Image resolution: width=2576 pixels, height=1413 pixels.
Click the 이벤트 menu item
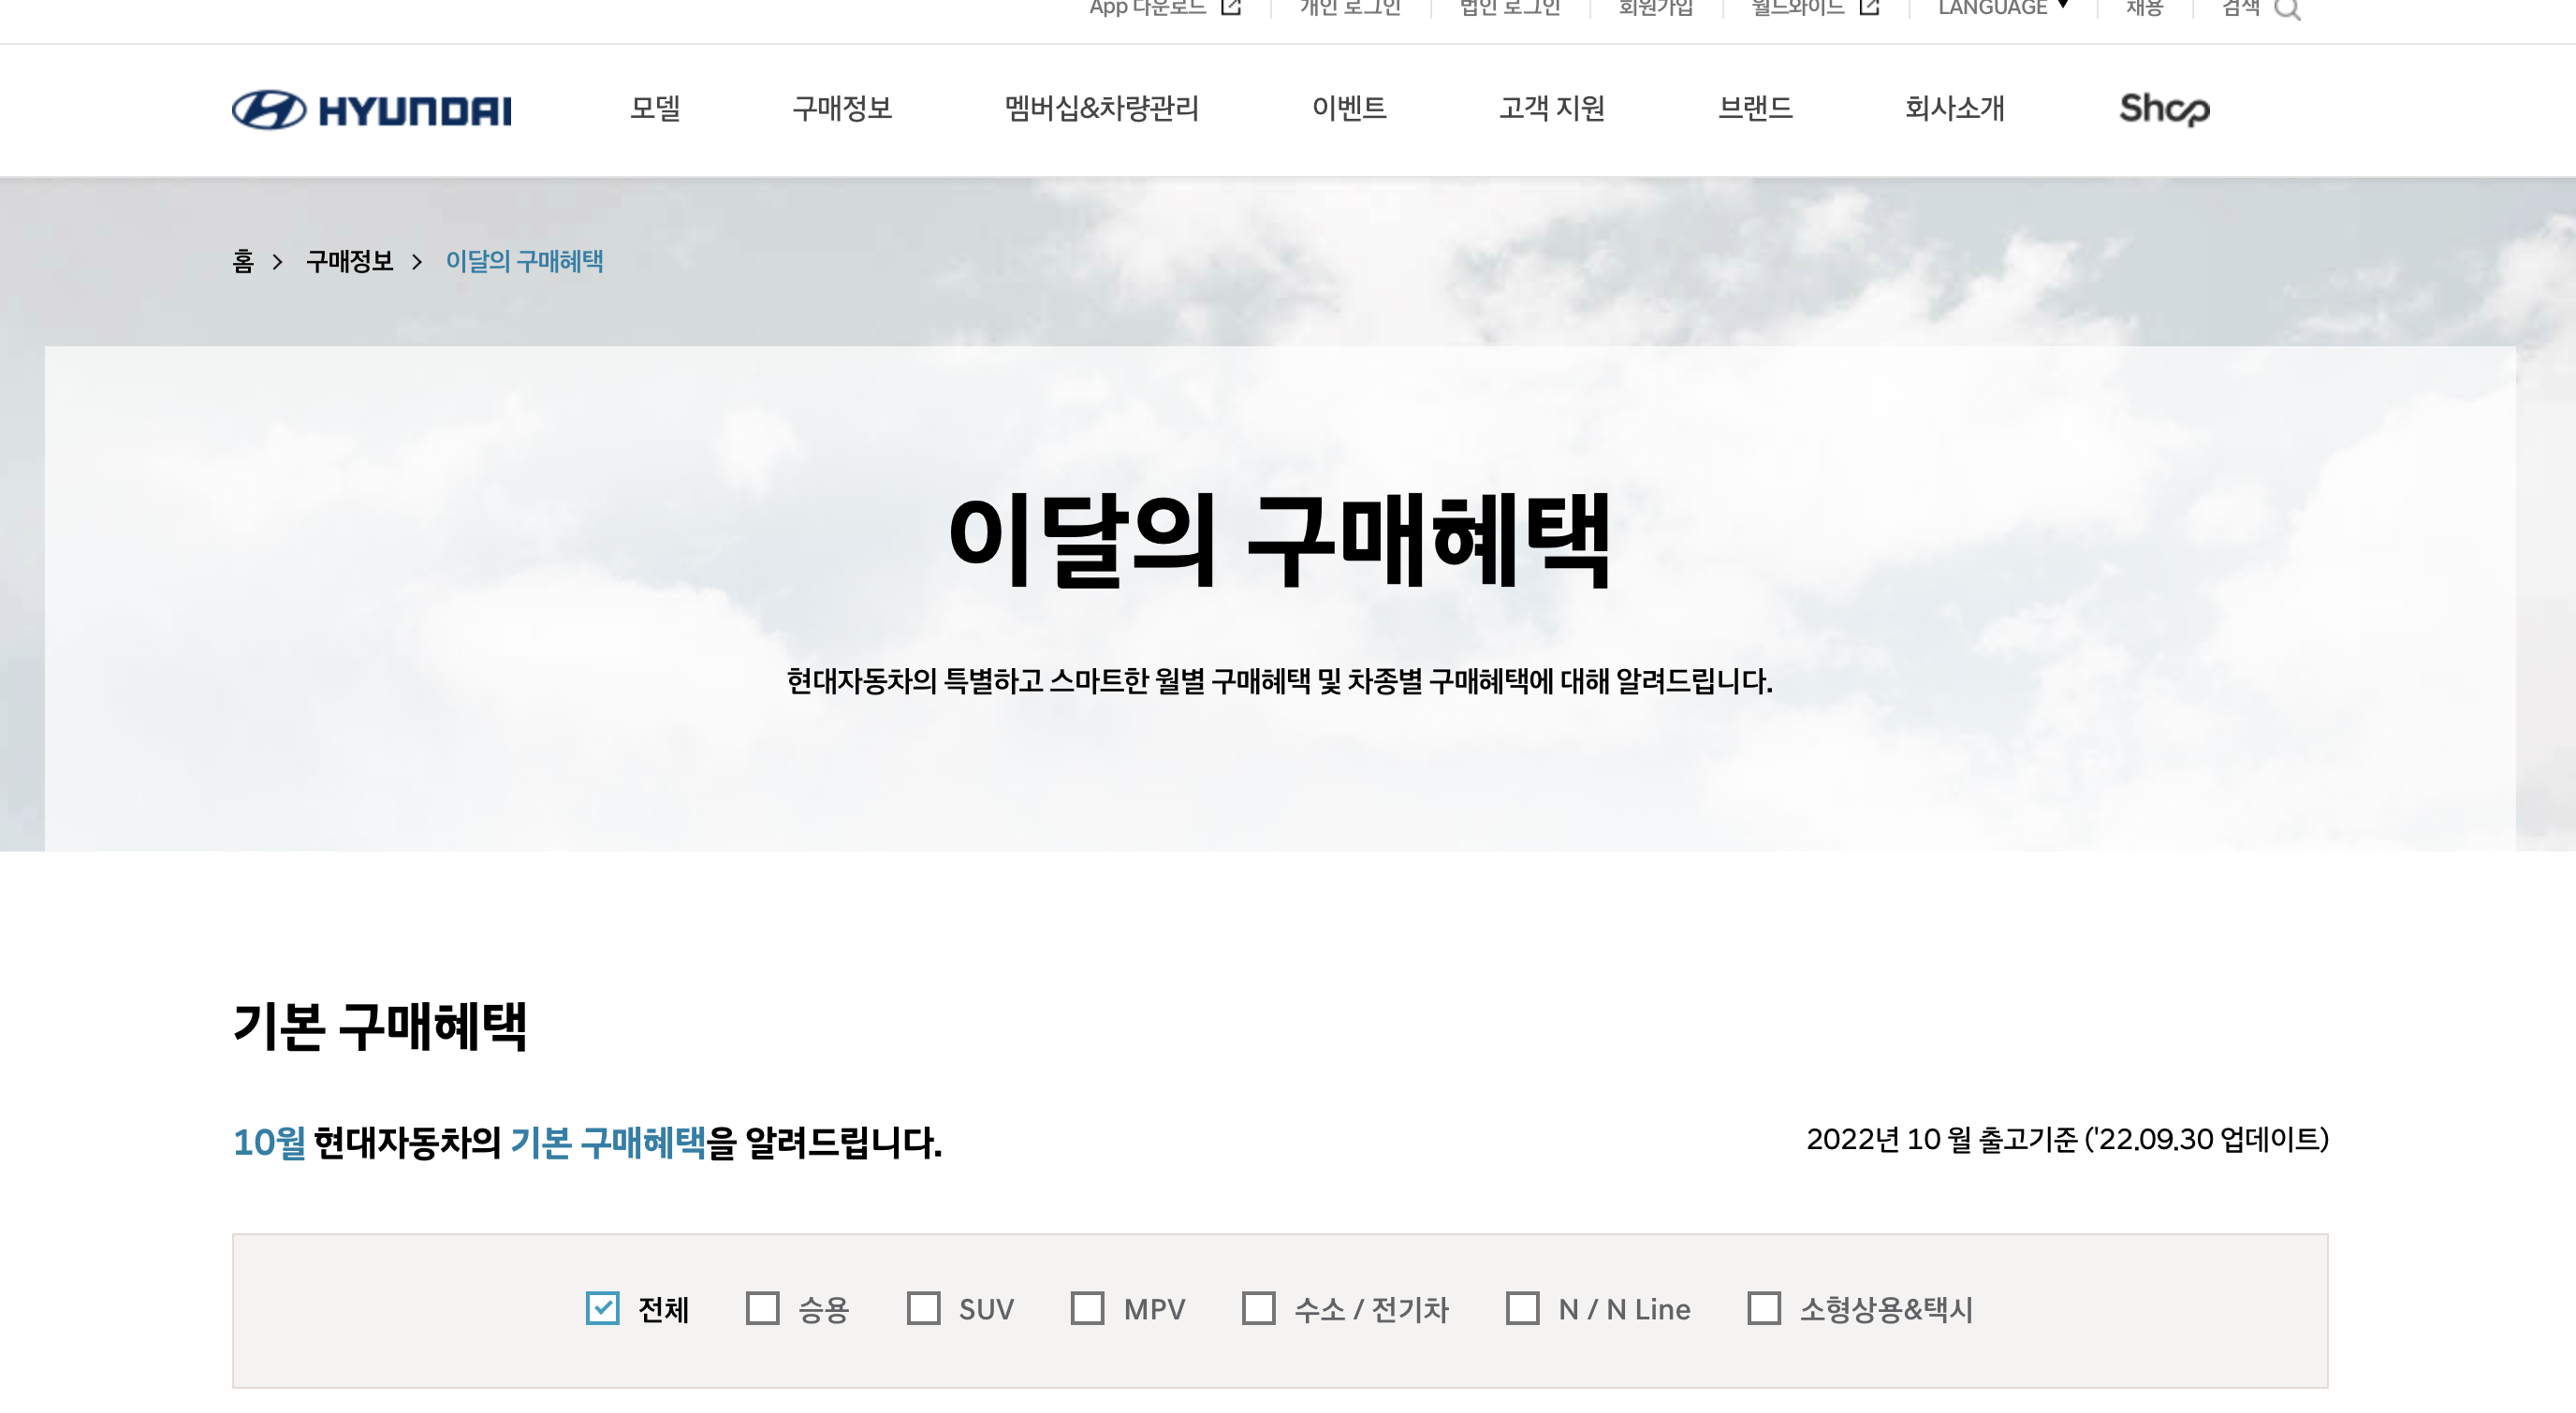(1349, 108)
